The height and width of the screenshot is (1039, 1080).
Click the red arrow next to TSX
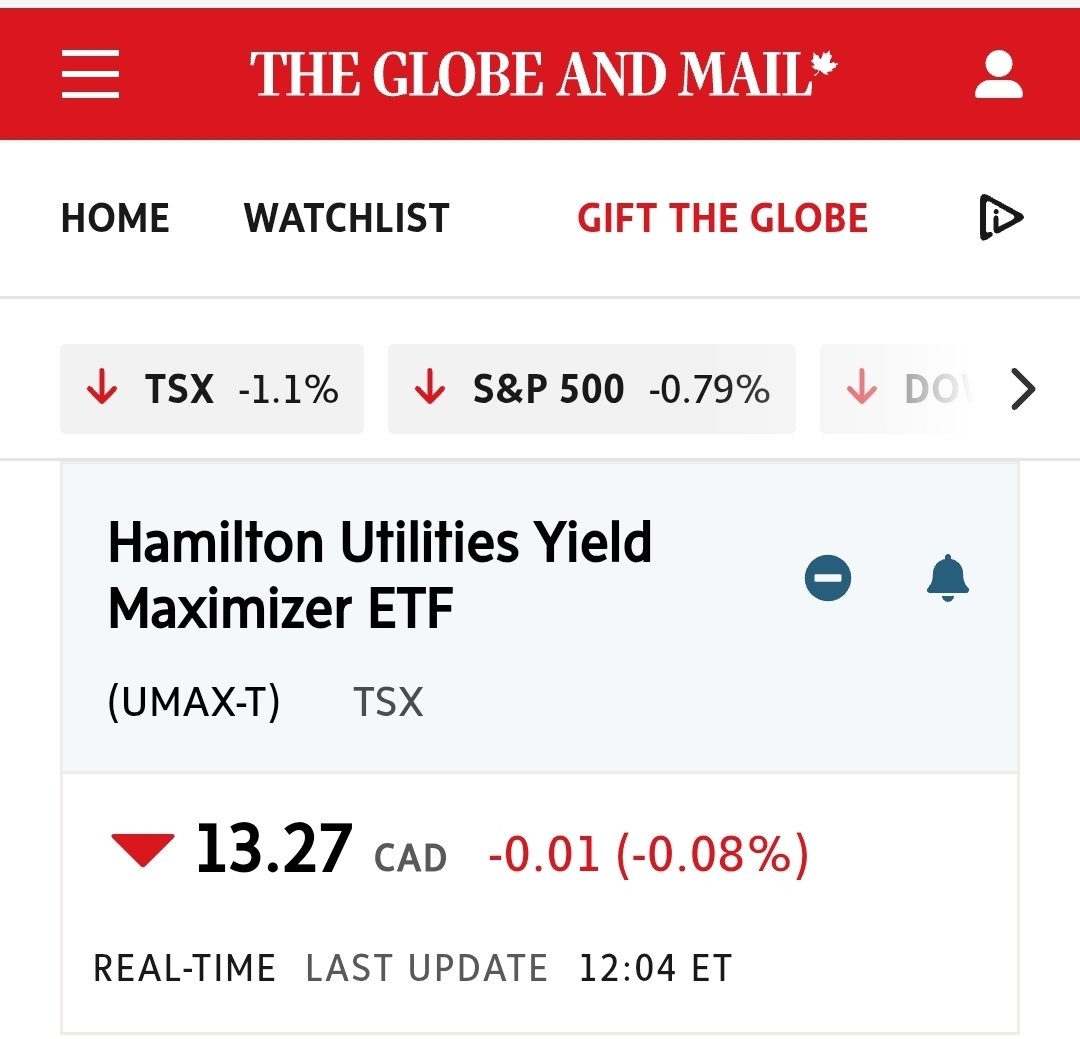pyautogui.click(x=102, y=389)
